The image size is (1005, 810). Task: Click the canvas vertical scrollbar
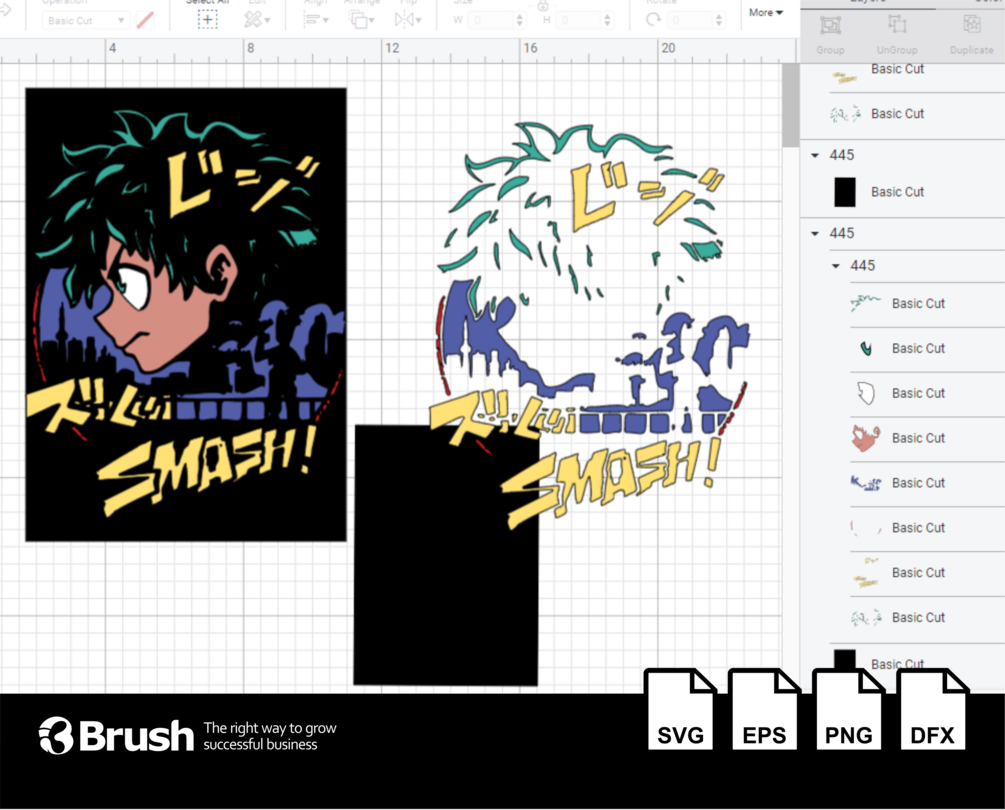790,106
